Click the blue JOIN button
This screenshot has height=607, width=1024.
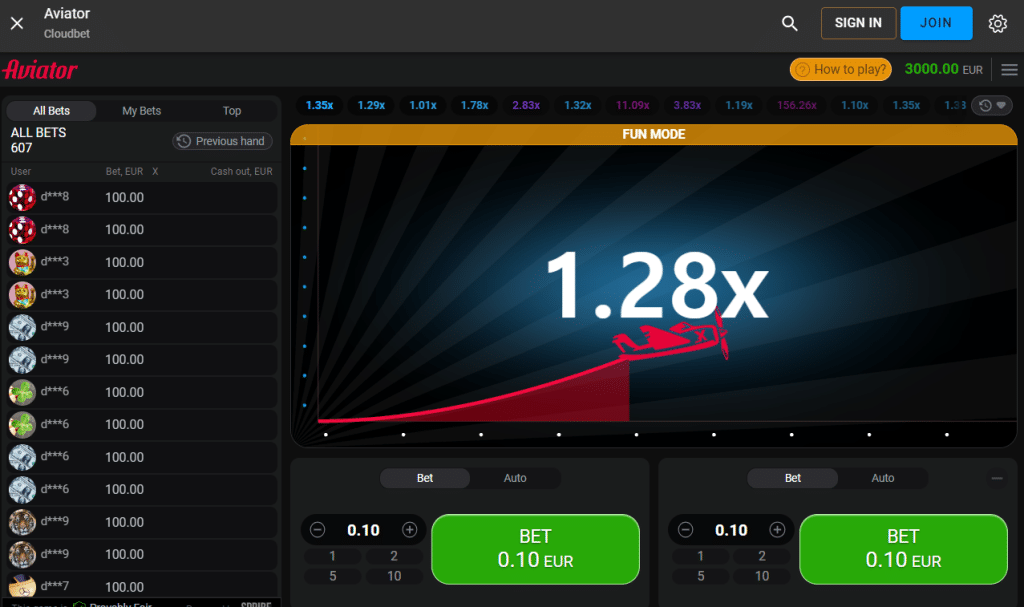(936, 23)
